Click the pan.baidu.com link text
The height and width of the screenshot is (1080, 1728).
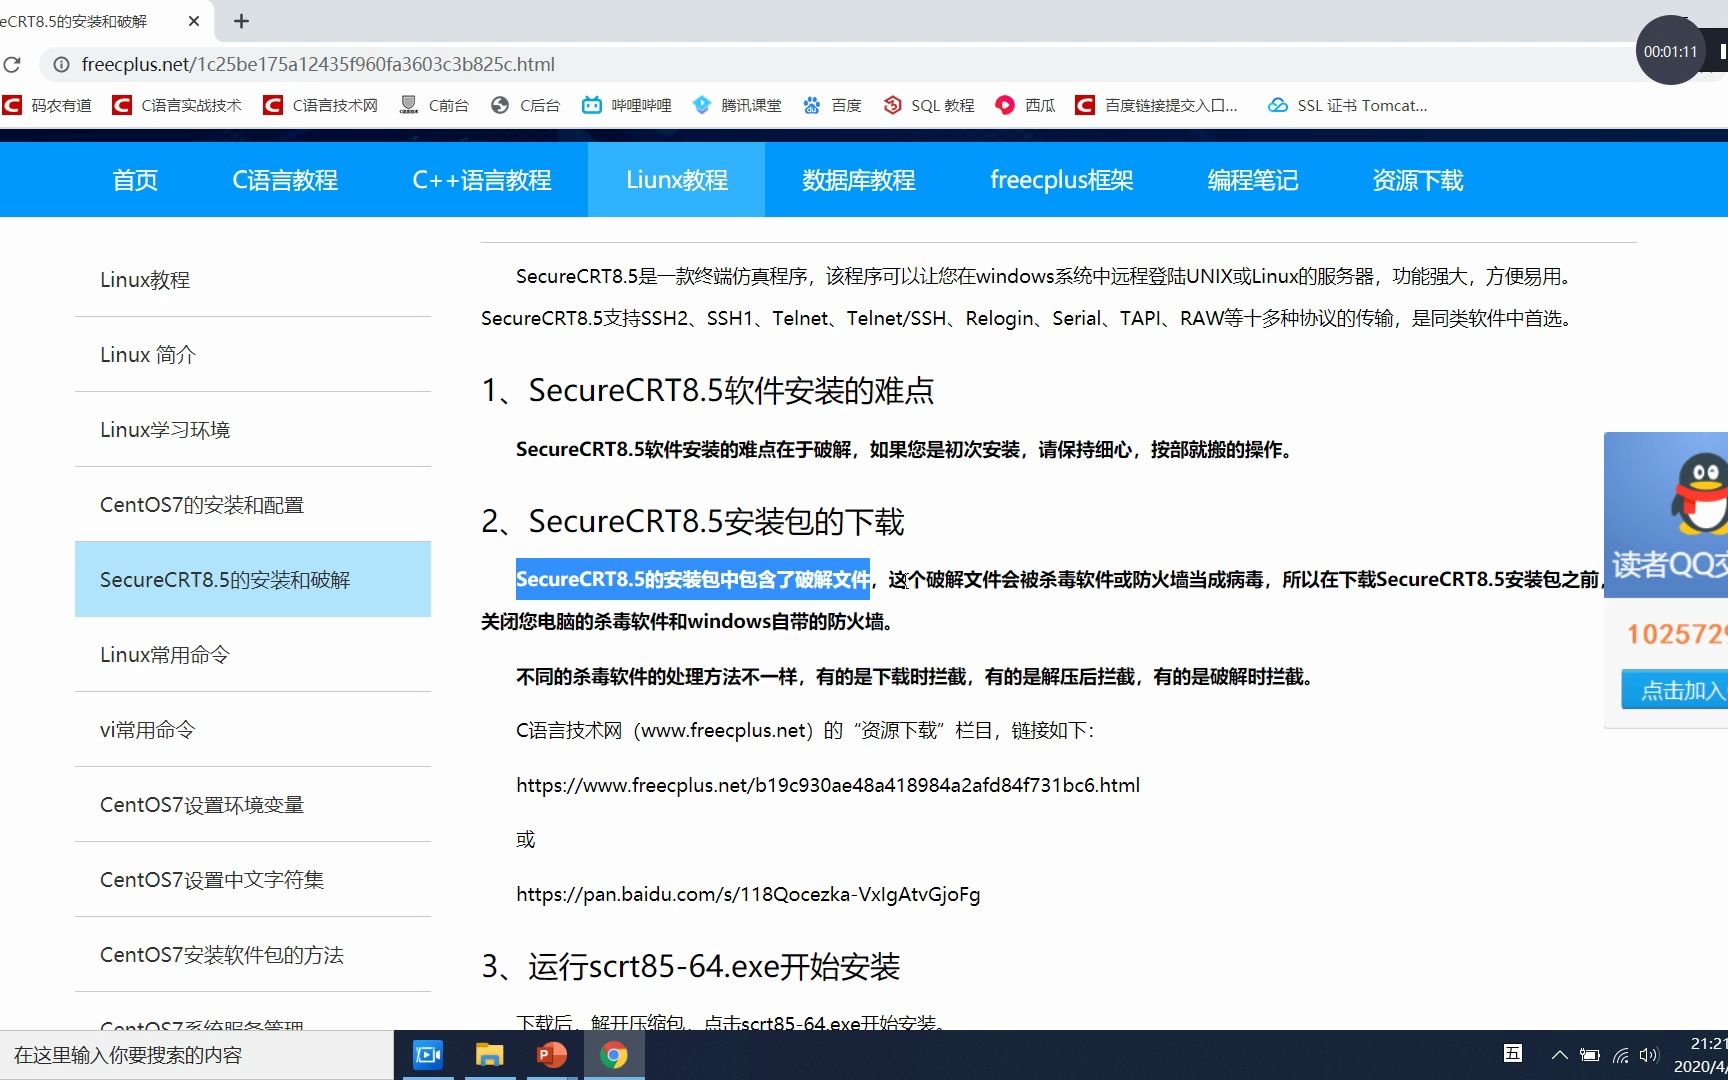pos(748,894)
